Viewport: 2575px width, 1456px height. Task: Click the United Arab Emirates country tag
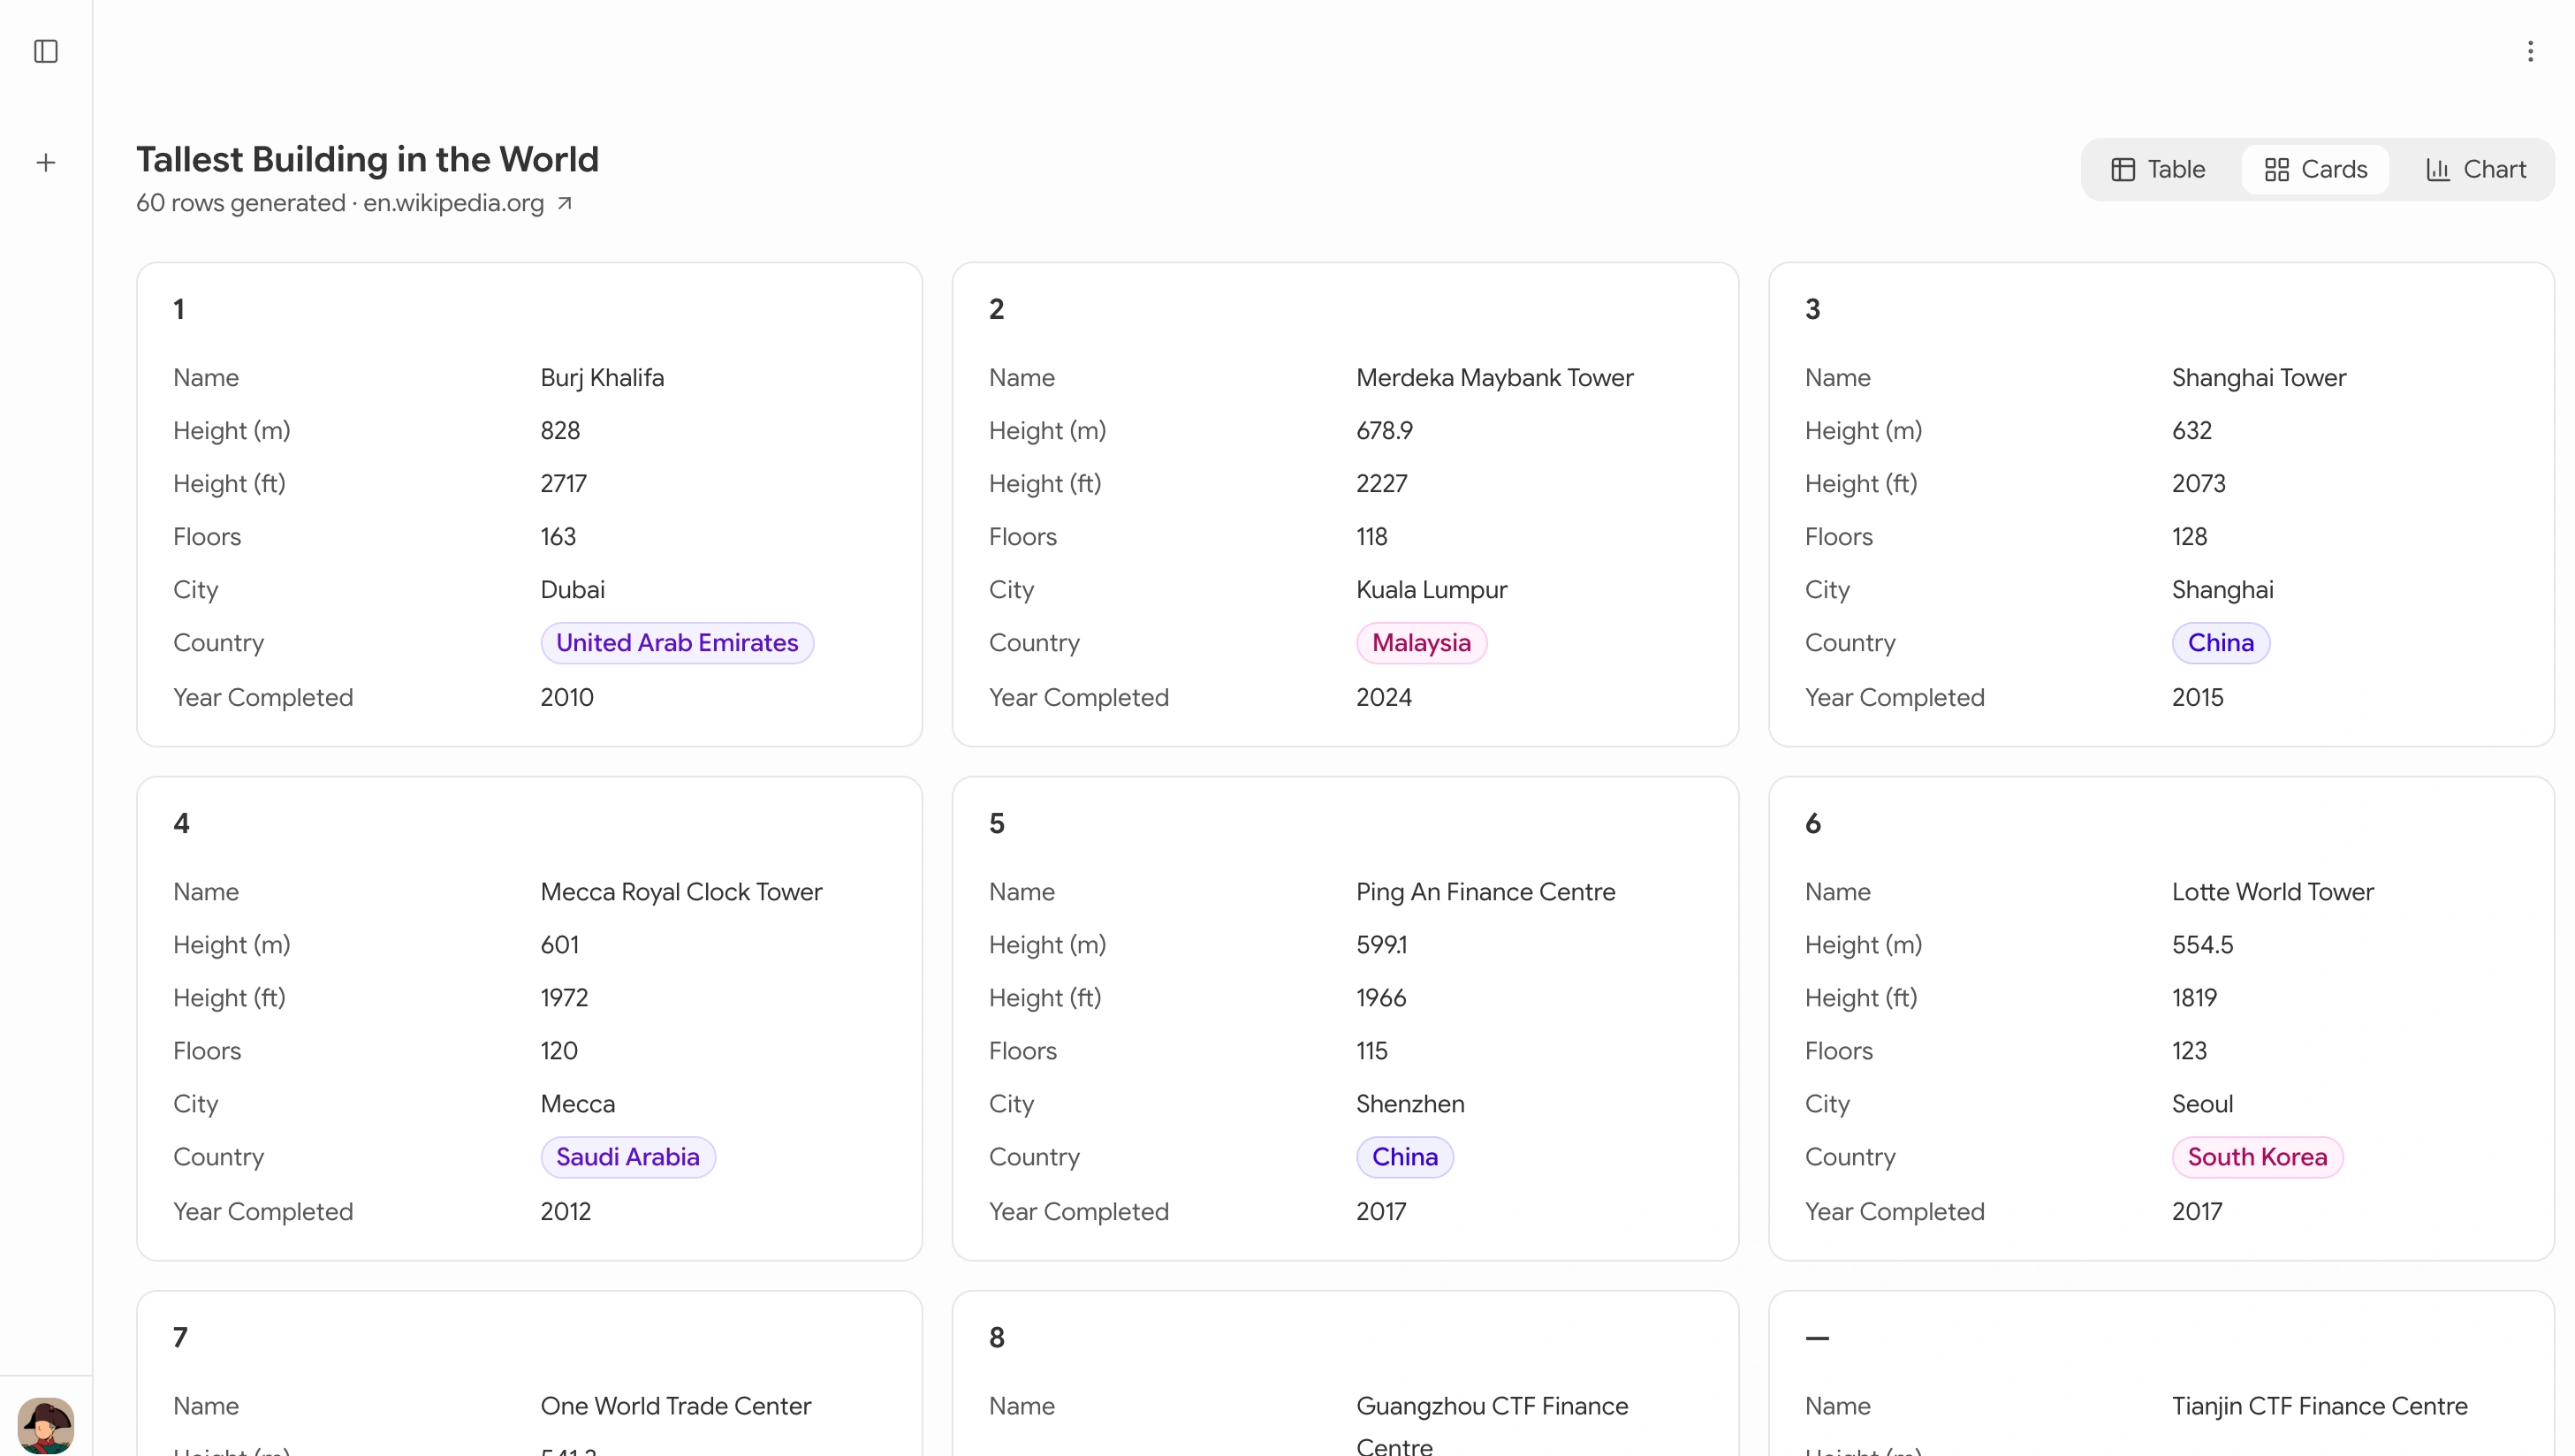677,643
